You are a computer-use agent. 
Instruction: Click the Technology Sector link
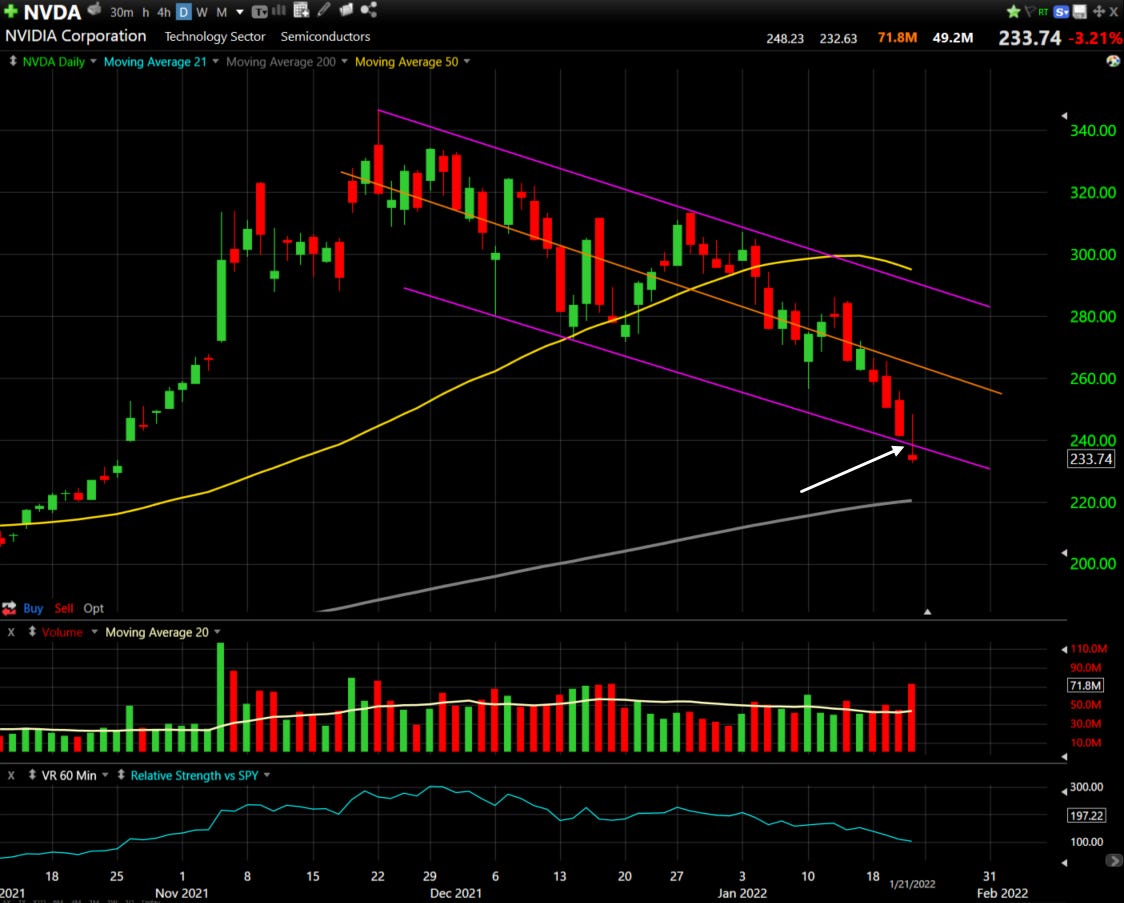(215, 37)
